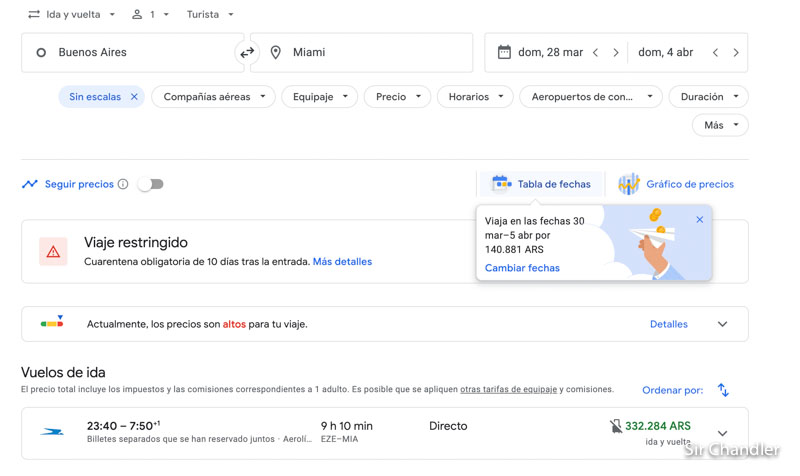Go to previous departure date
800x476 pixels.
click(596, 53)
